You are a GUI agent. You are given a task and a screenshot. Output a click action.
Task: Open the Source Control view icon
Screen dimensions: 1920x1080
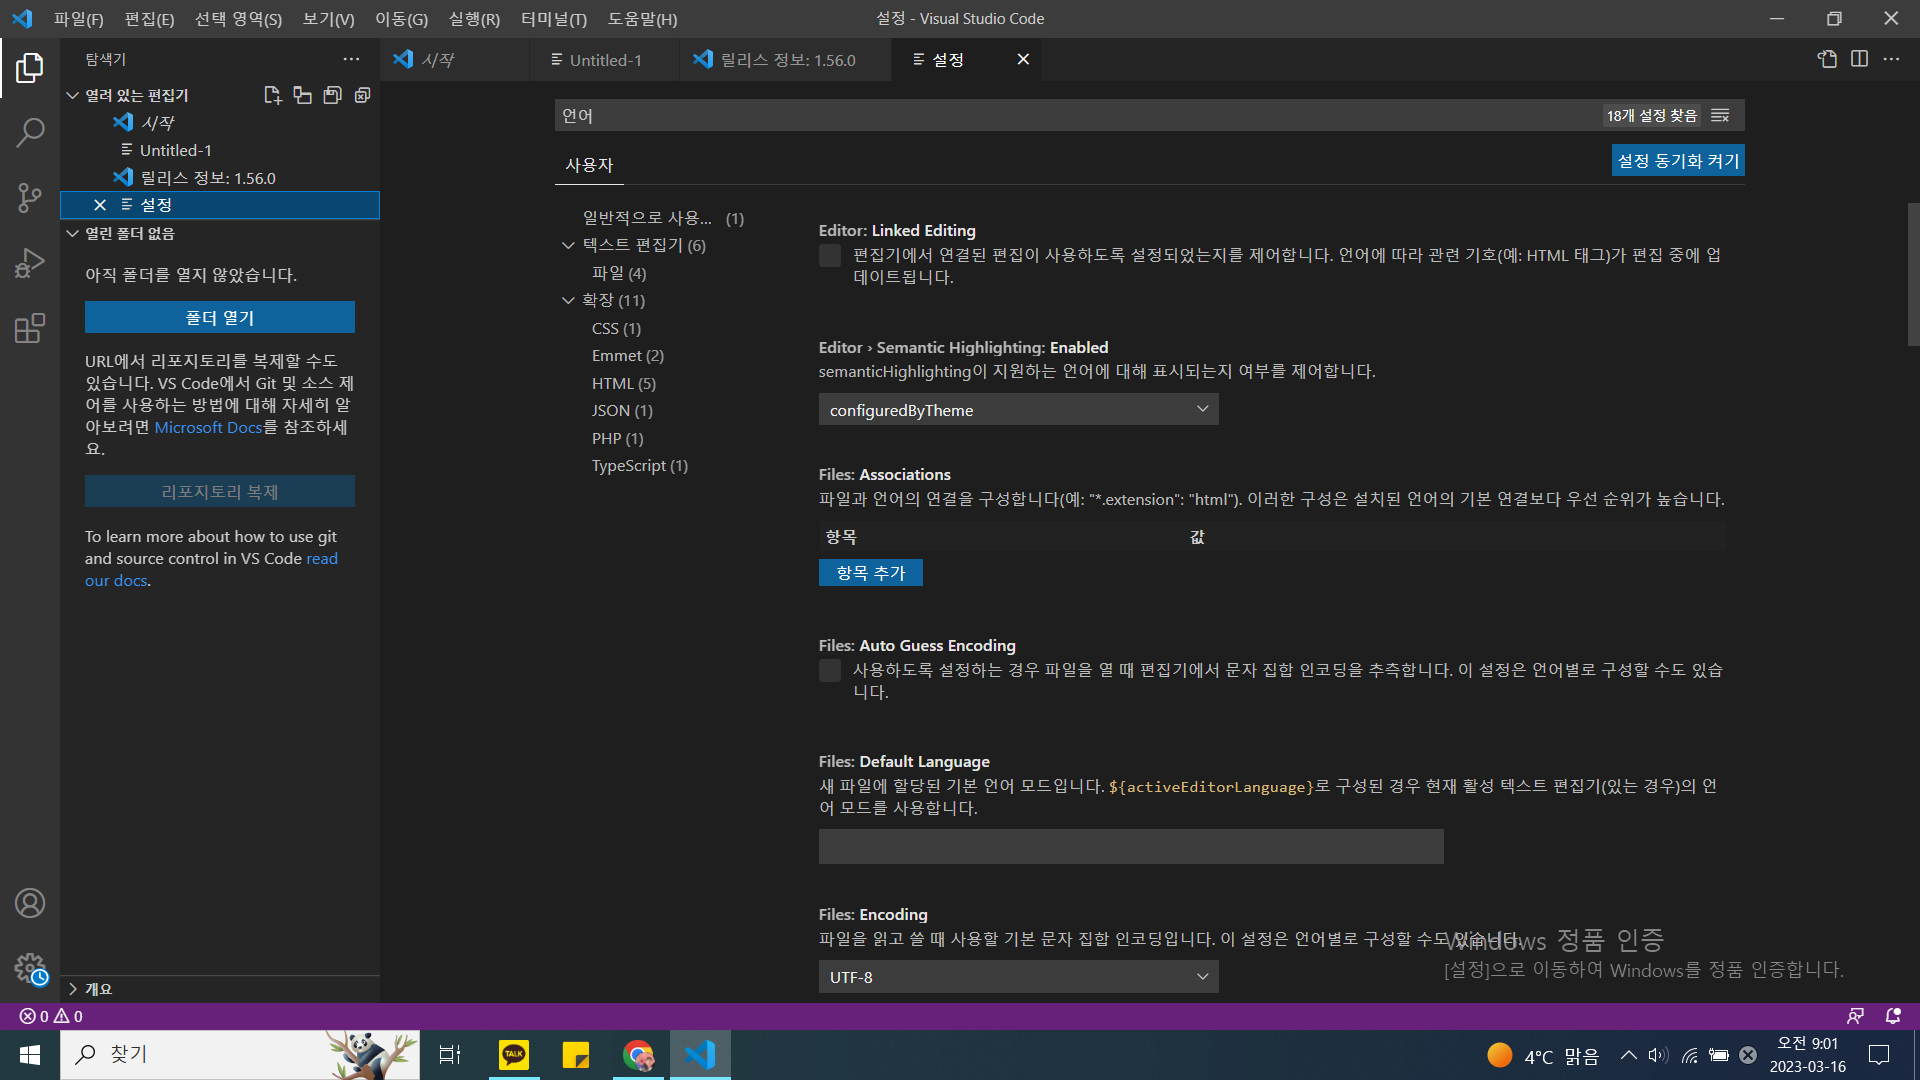point(30,197)
